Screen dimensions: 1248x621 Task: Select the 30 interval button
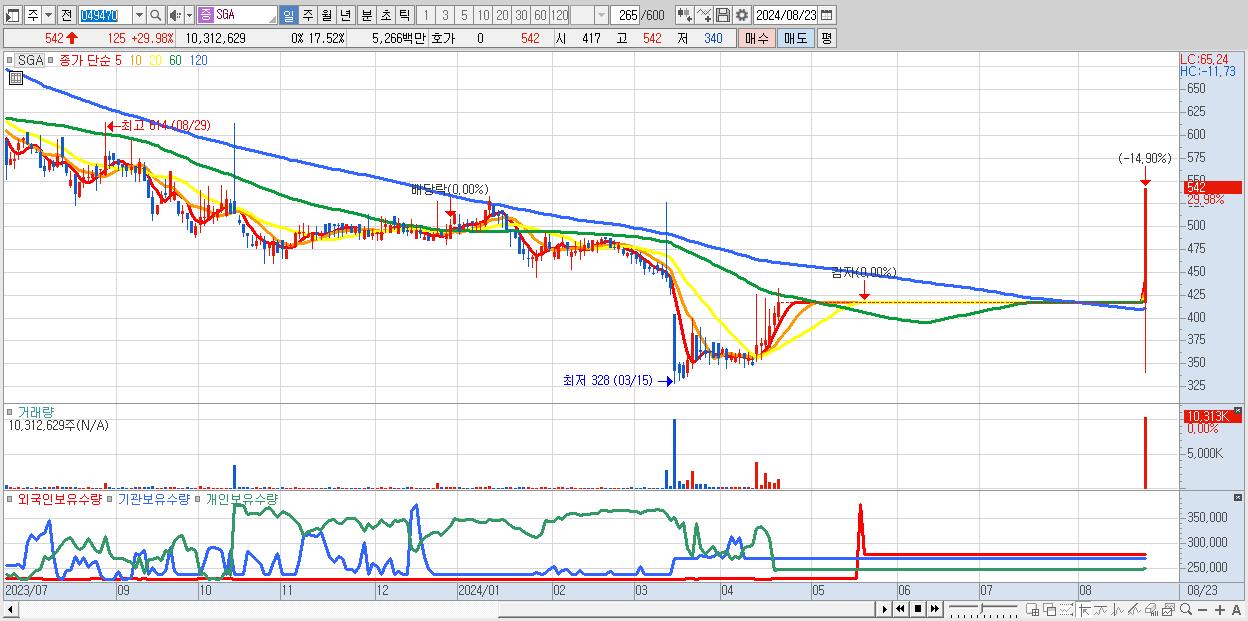point(521,15)
